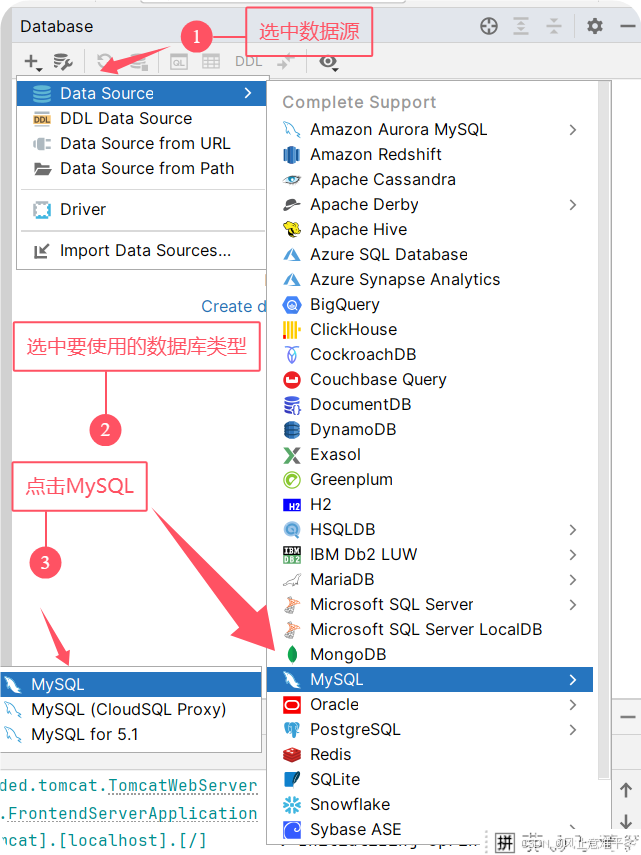Click the CockroachDB icon
641x855 pixels.
[292, 355]
